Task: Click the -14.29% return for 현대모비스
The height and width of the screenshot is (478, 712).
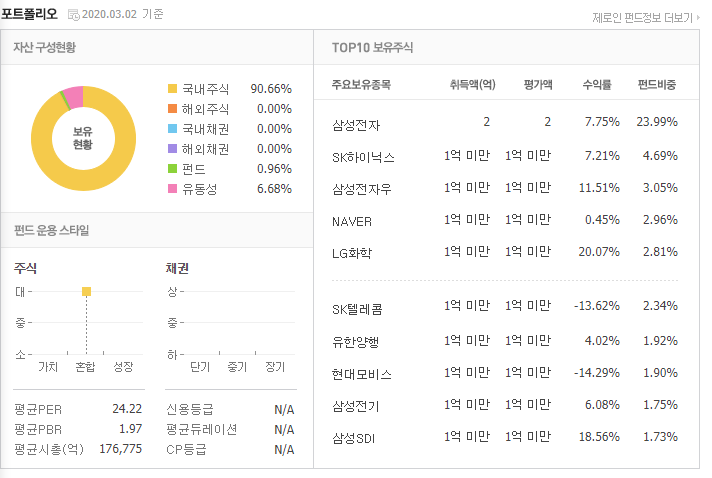Action: 597,373
